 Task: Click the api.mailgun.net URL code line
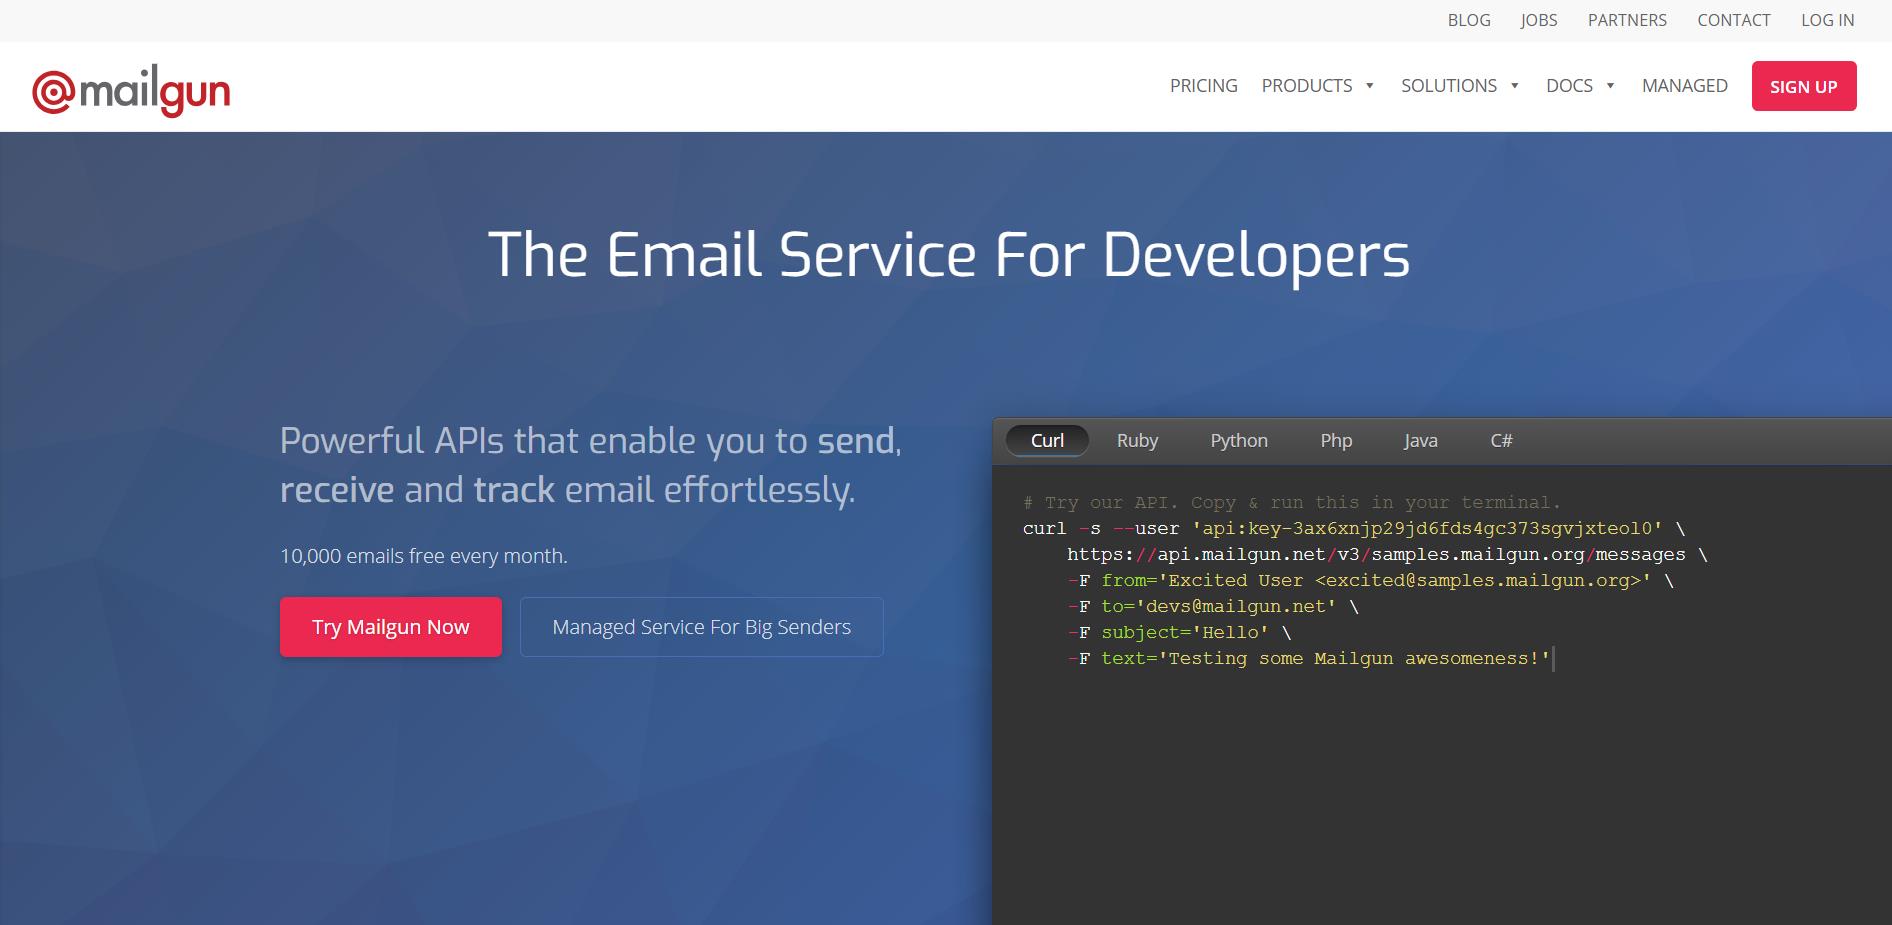(1387, 554)
